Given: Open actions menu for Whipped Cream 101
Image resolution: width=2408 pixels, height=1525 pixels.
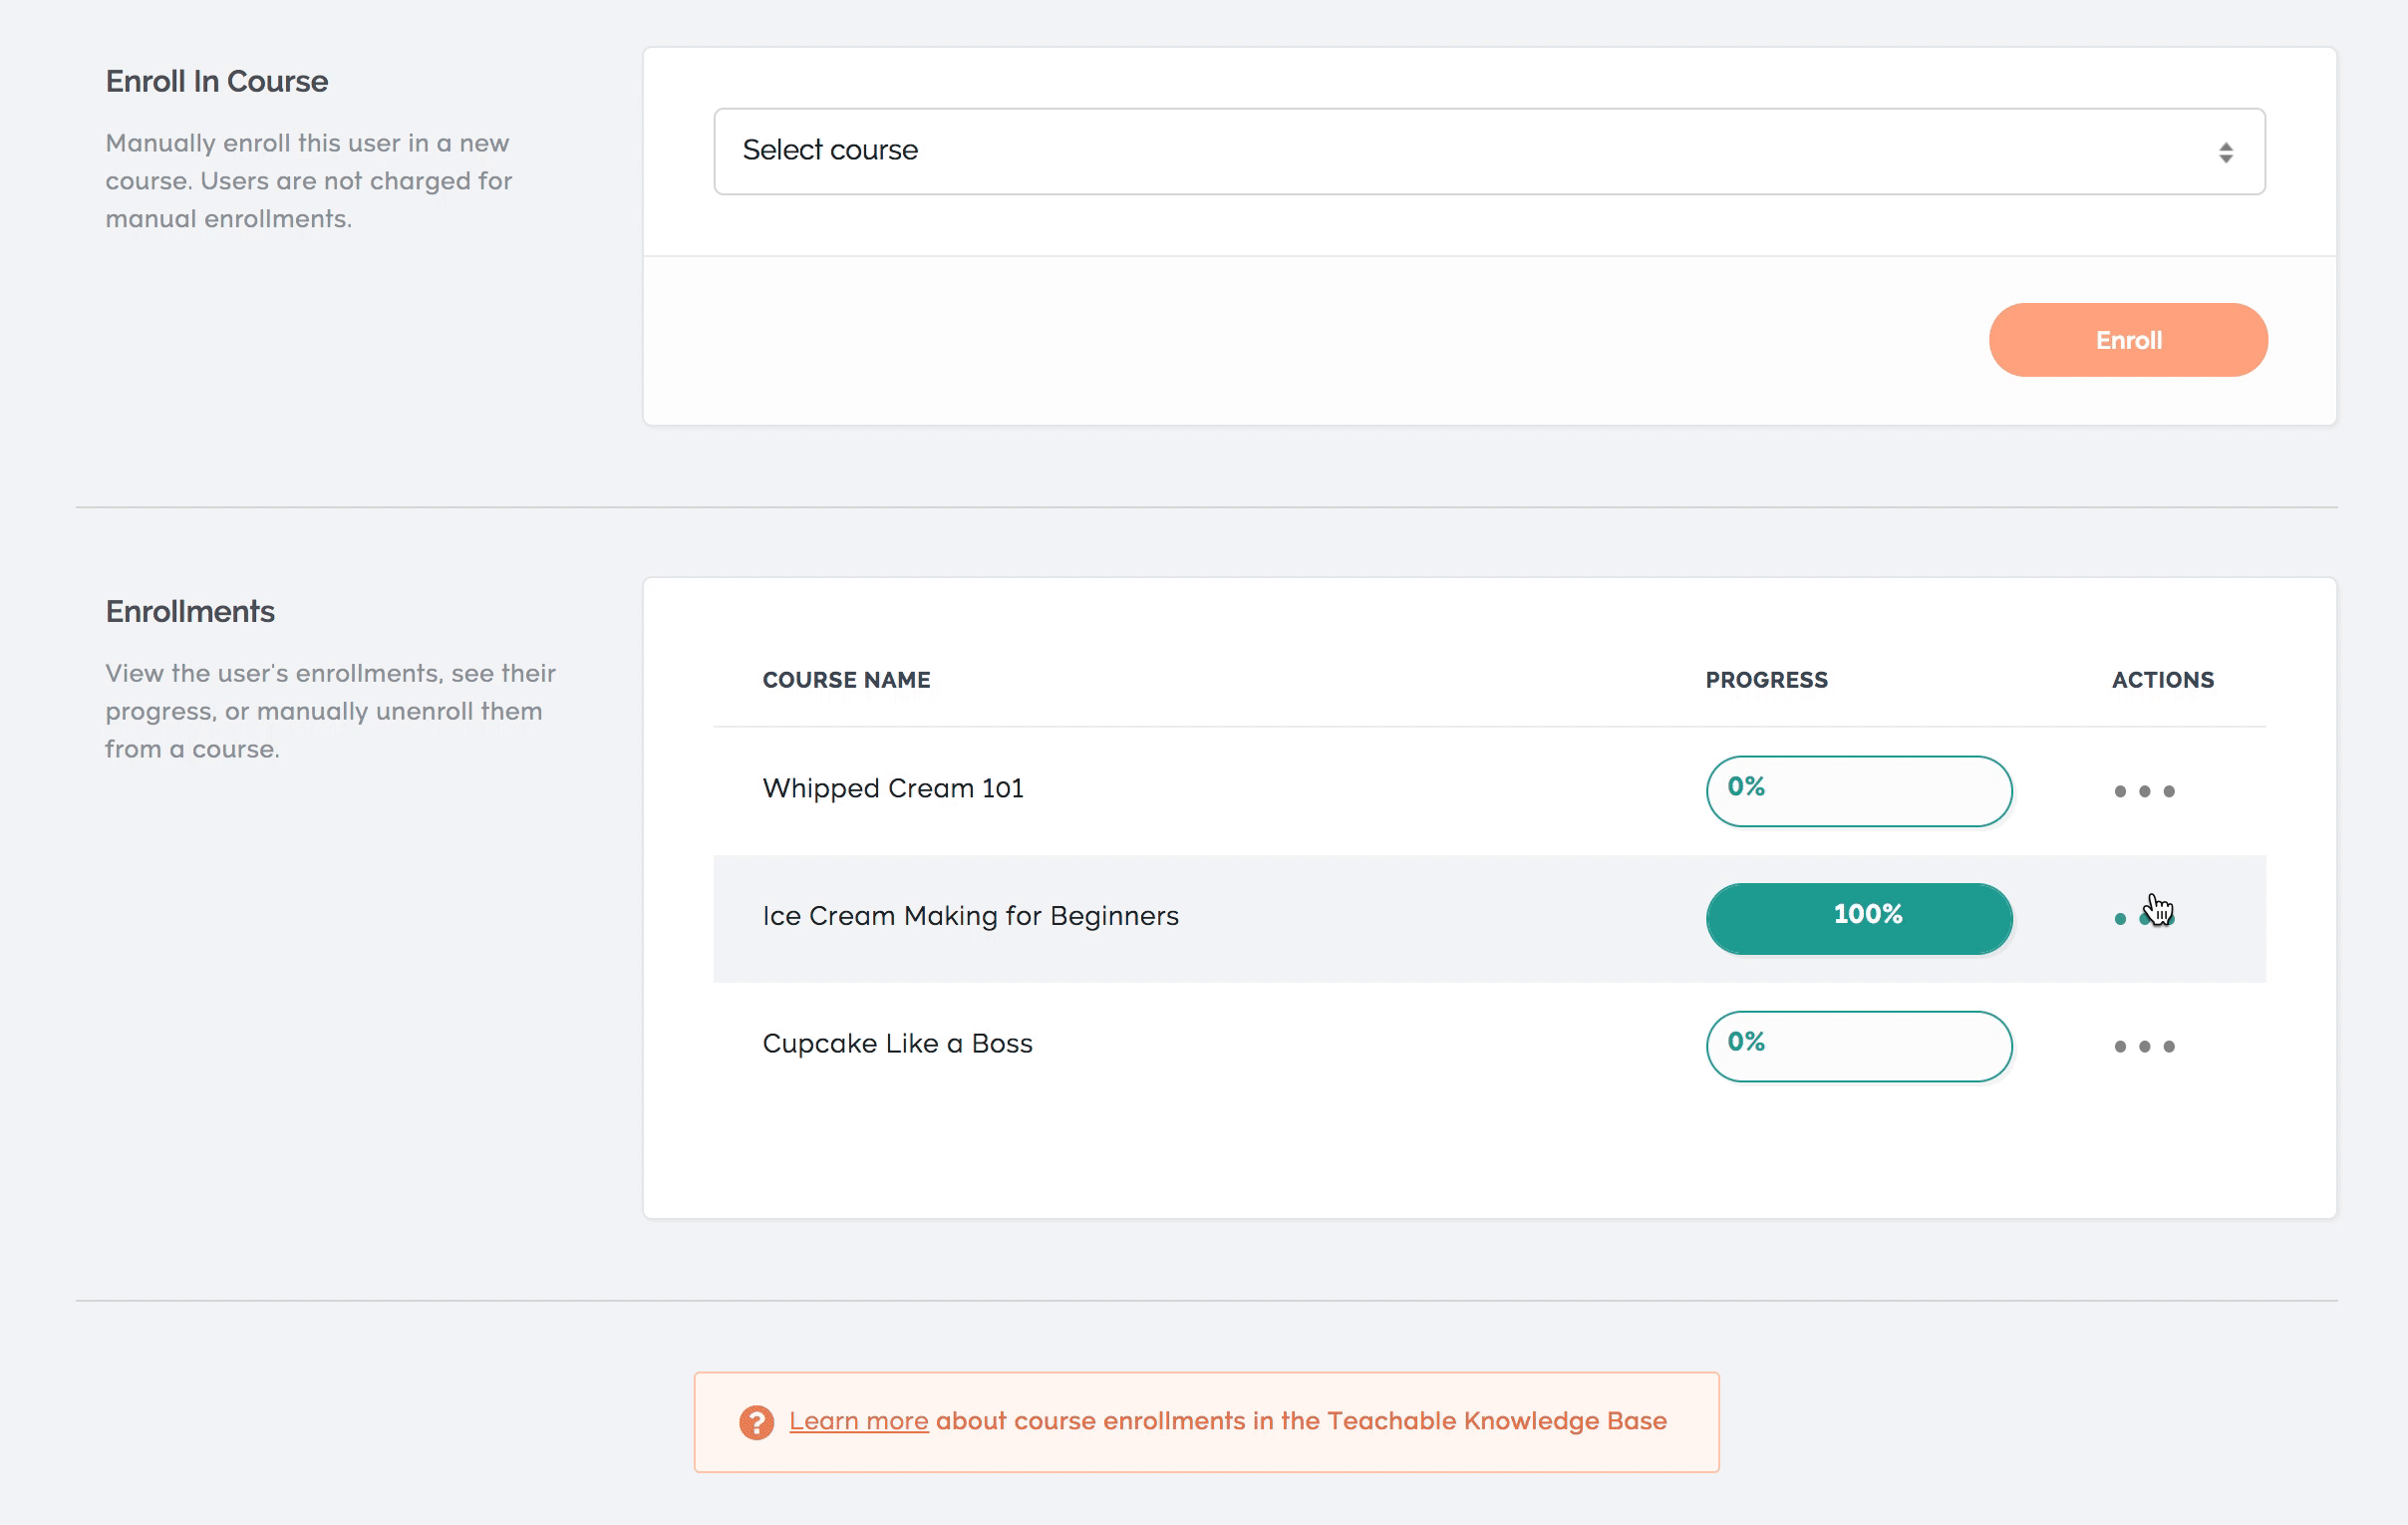Looking at the screenshot, I should [2144, 791].
